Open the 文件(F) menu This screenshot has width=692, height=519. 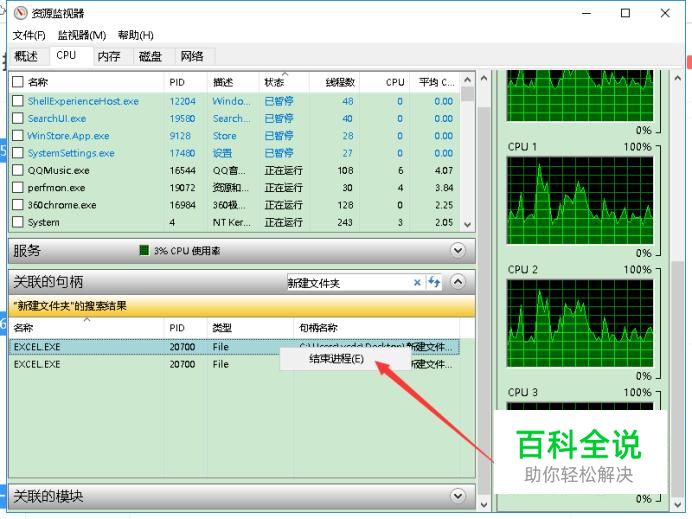(x=29, y=35)
